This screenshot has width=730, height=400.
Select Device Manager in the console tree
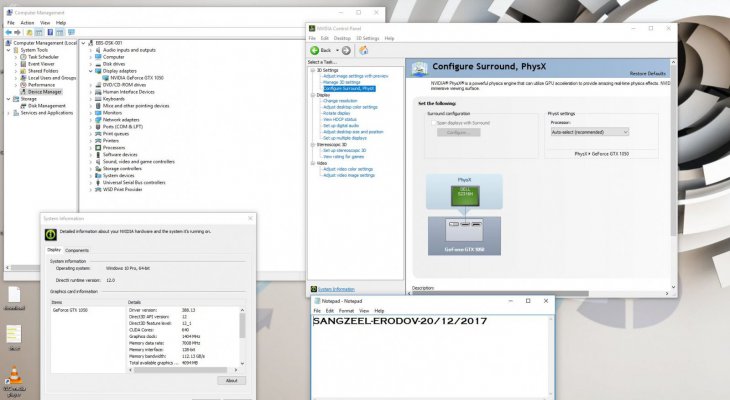click(x=45, y=92)
